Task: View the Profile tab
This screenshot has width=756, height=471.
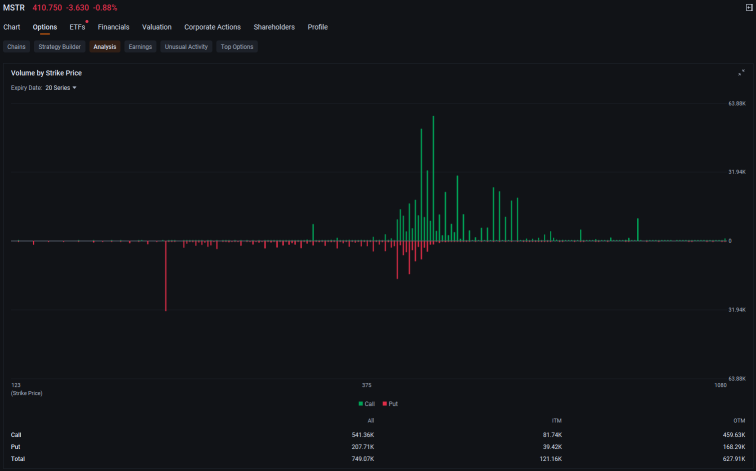Action: (x=318, y=27)
